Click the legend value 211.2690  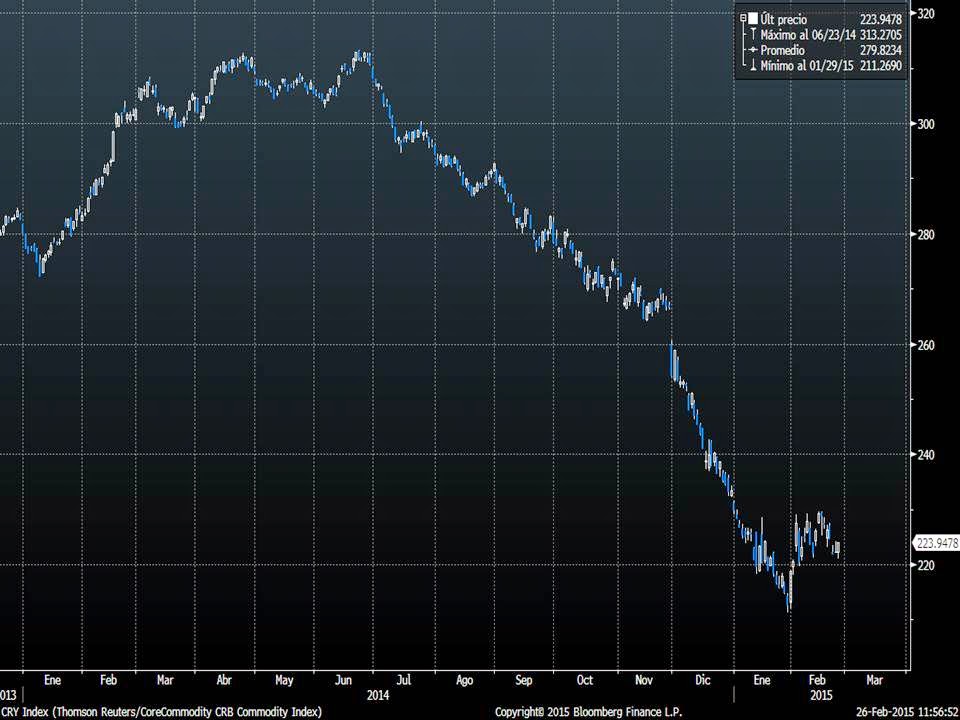pos(880,66)
